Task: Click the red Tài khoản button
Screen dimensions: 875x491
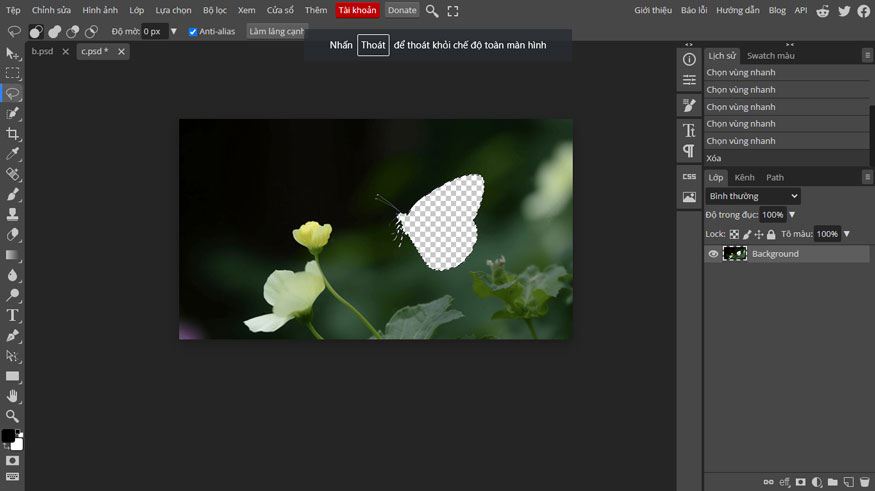Action: click(x=357, y=10)
